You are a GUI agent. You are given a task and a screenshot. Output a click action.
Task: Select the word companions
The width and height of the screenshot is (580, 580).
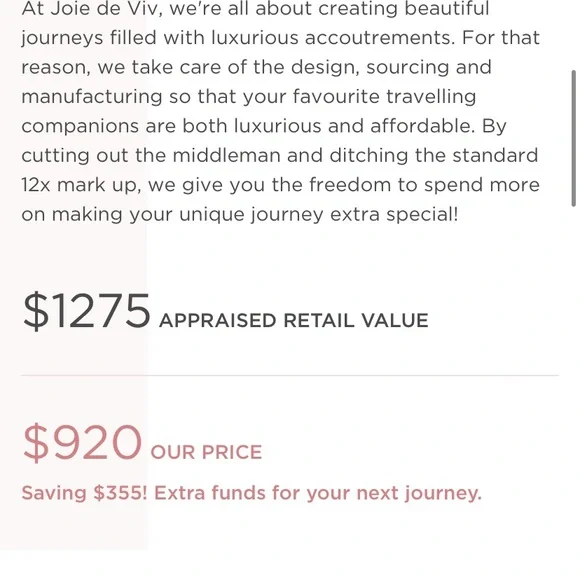pos(80,127)
